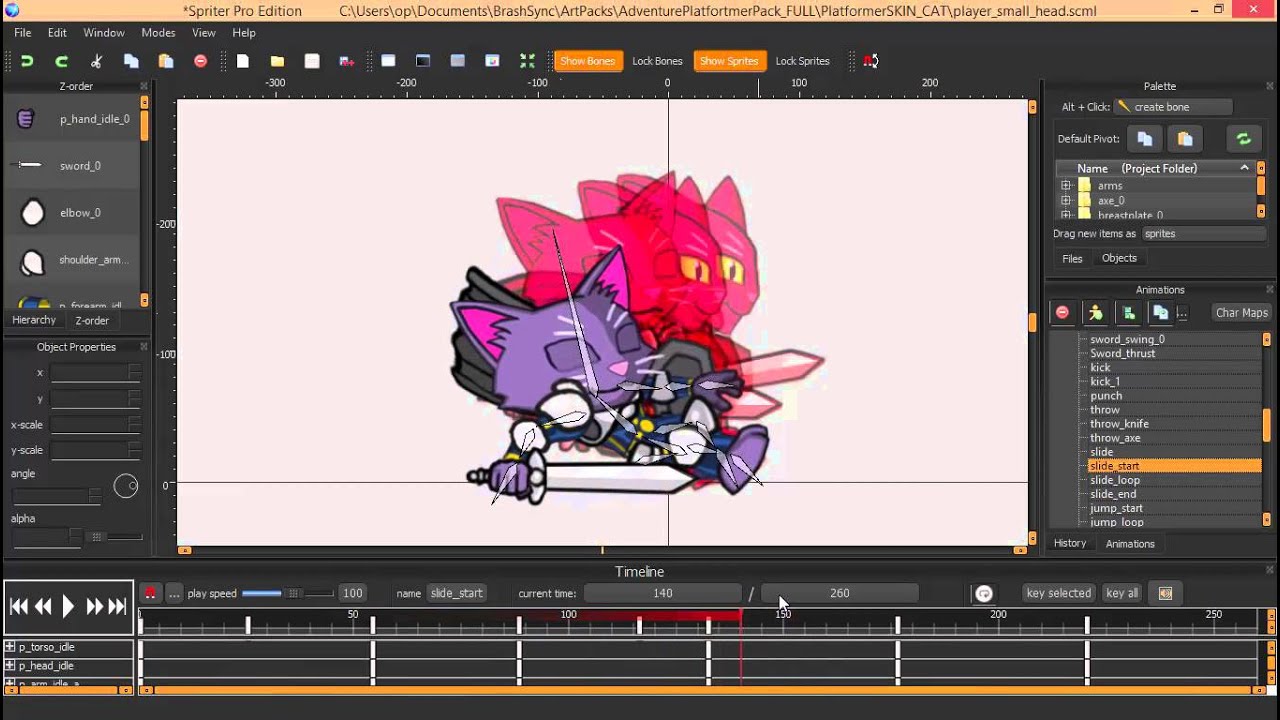Click the new animation figure icon
Image resolution: width=1280 pixels, height=720 pixels.
coord(1096,313)
